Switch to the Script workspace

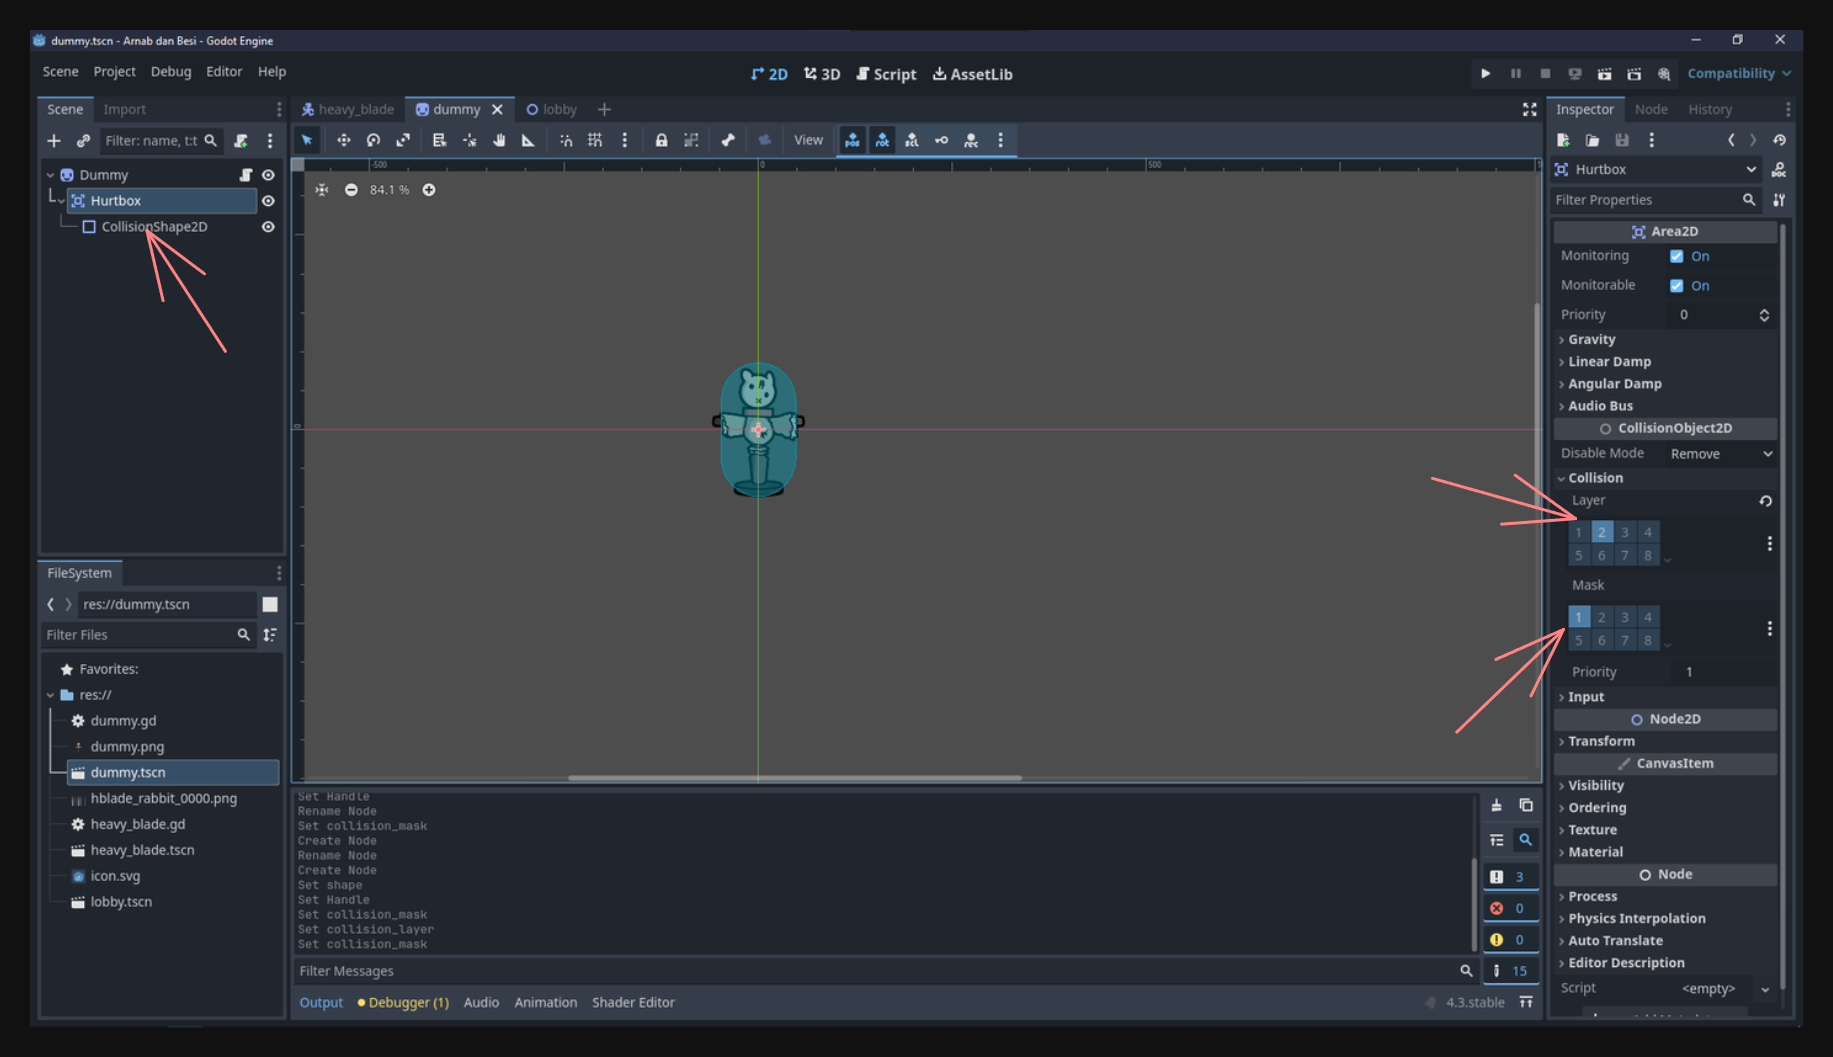886,74
